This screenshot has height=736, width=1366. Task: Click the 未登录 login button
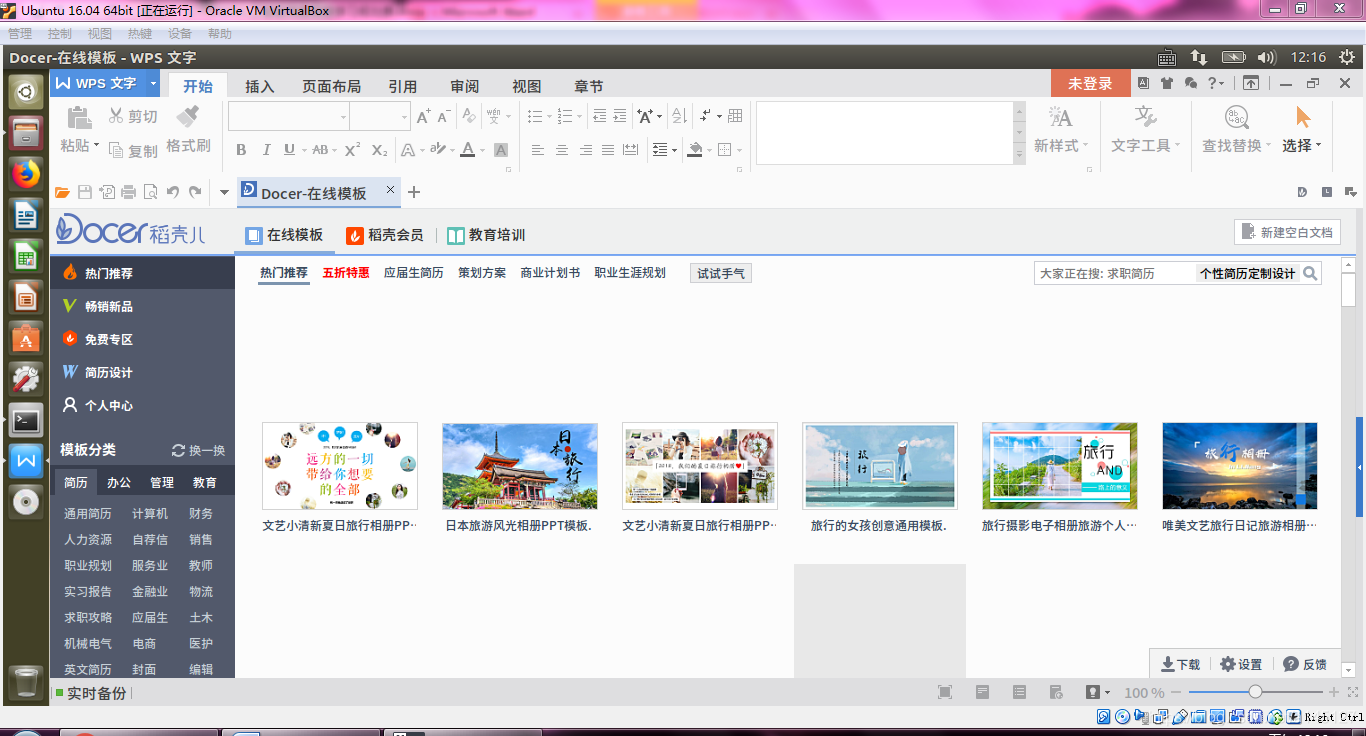pyautogui.click(x=1090, y=83)
